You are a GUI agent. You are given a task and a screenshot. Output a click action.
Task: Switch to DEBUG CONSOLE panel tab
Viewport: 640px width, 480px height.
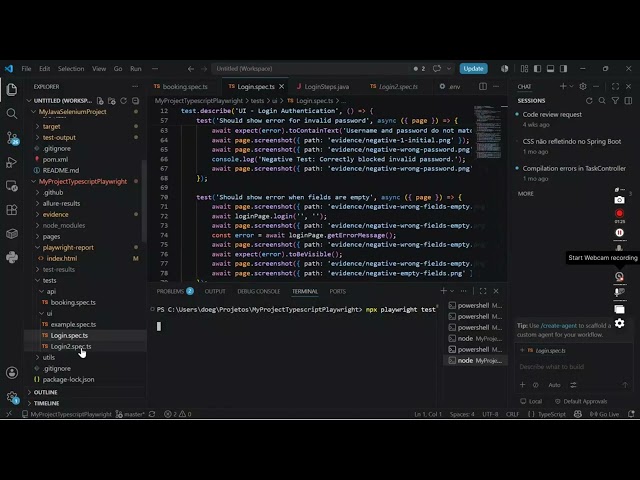pyautogui.click(x=258, y=291)
